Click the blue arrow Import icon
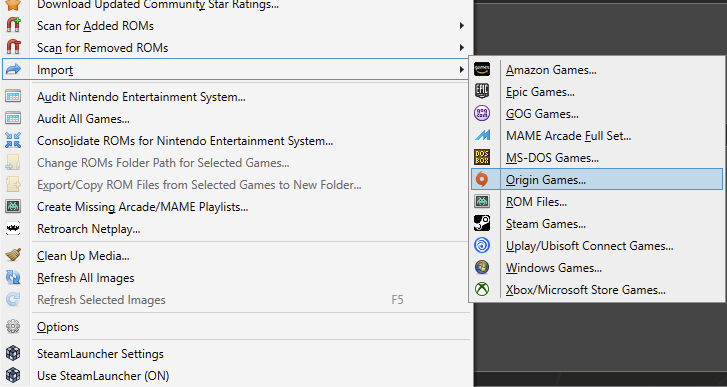 13,70
